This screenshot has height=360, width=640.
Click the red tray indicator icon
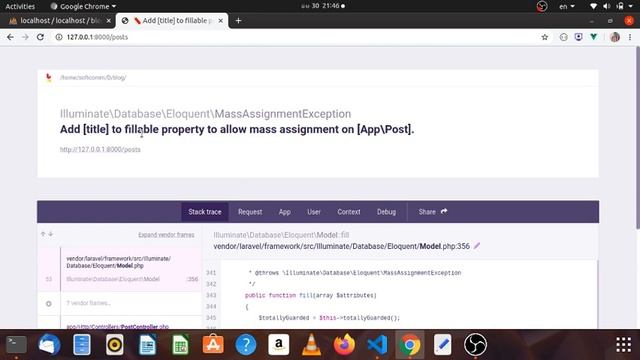coord(542,6)
